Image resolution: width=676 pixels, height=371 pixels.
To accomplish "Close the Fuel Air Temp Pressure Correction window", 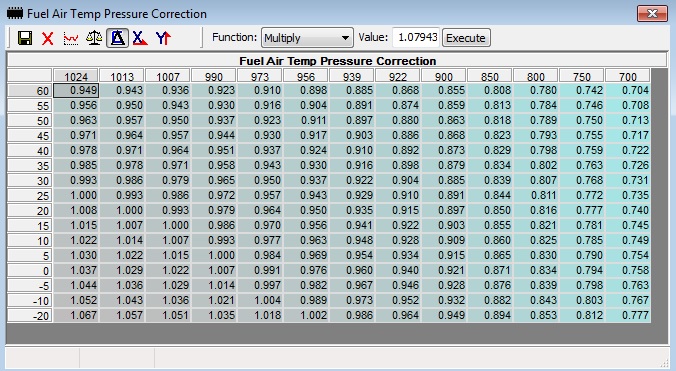I will pyautogui.click(x=652, y=14).
